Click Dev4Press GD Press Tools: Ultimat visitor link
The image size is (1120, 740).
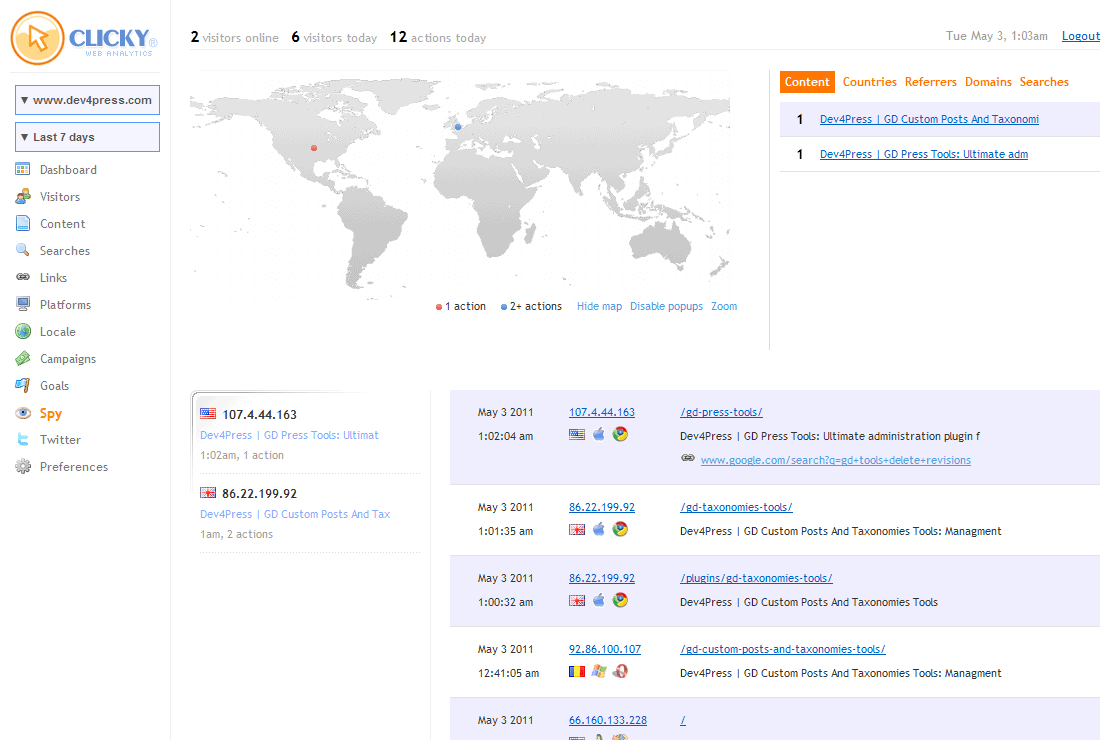tap(289, 435)
